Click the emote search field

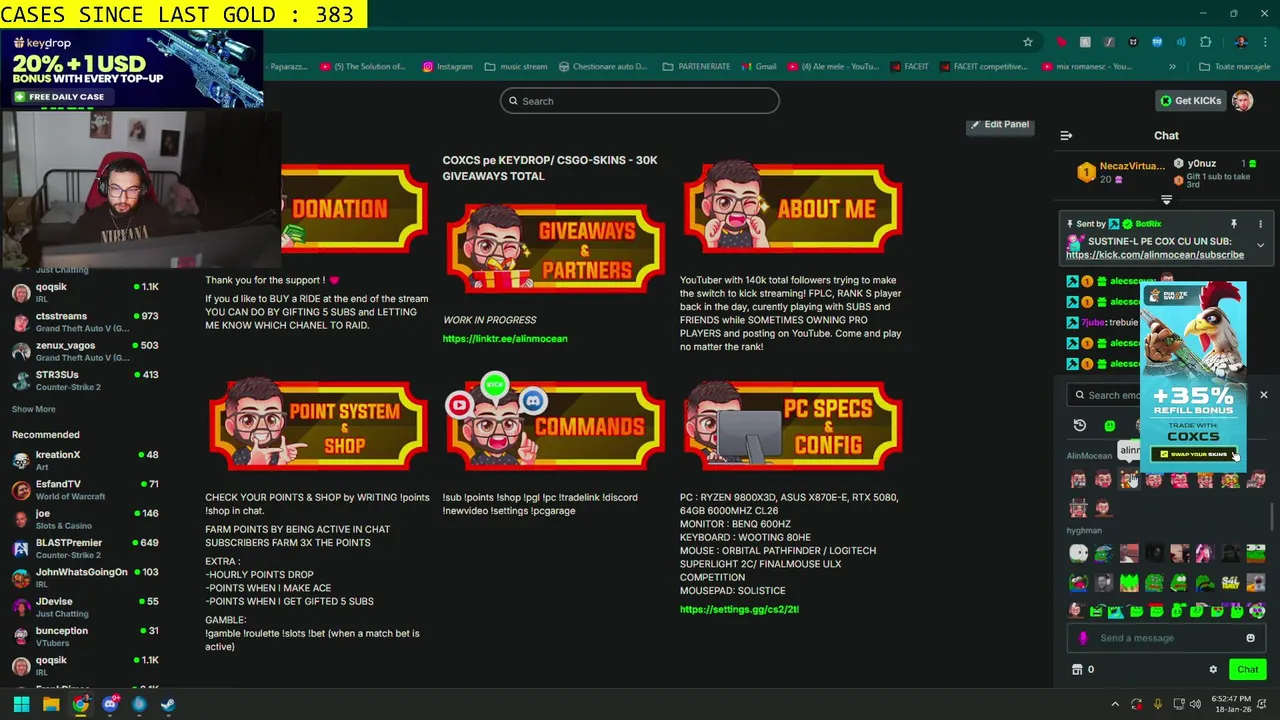[x=1105, y=395]
